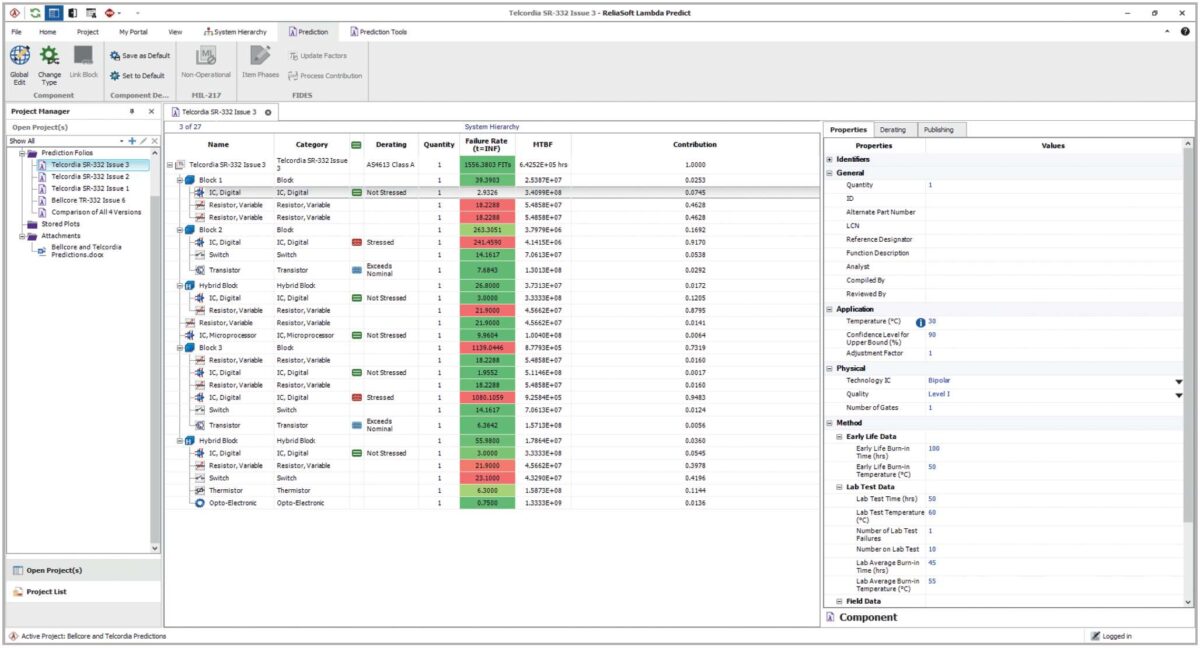Select Bellcore TR-332 Issue 6 folio
The height and width of the screenshot is (648, 1200).
pos(88,200)
